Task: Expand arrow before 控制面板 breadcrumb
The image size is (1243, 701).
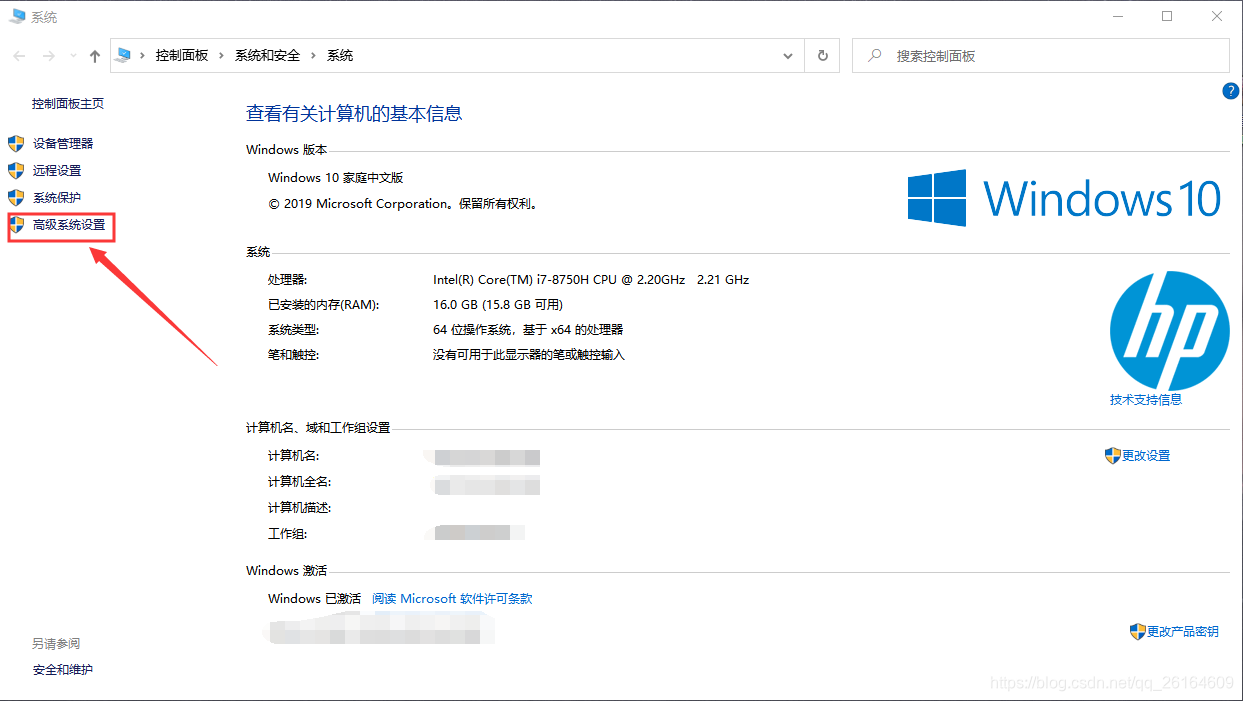Action: click(x=144, y=56)
